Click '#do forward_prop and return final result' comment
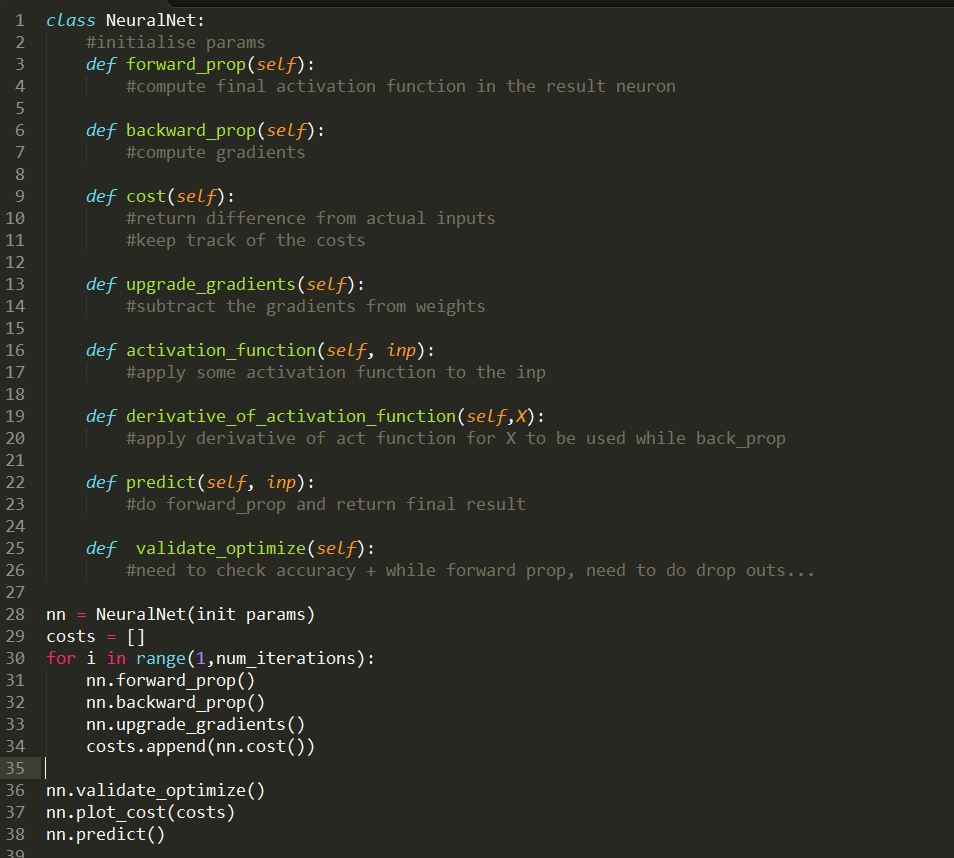 click(326, 504)
